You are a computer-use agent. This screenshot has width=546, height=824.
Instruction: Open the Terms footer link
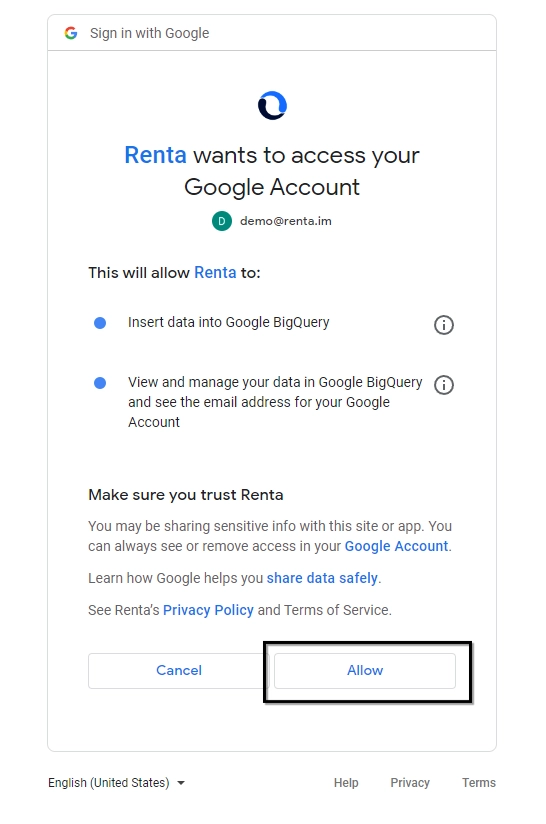479,782
